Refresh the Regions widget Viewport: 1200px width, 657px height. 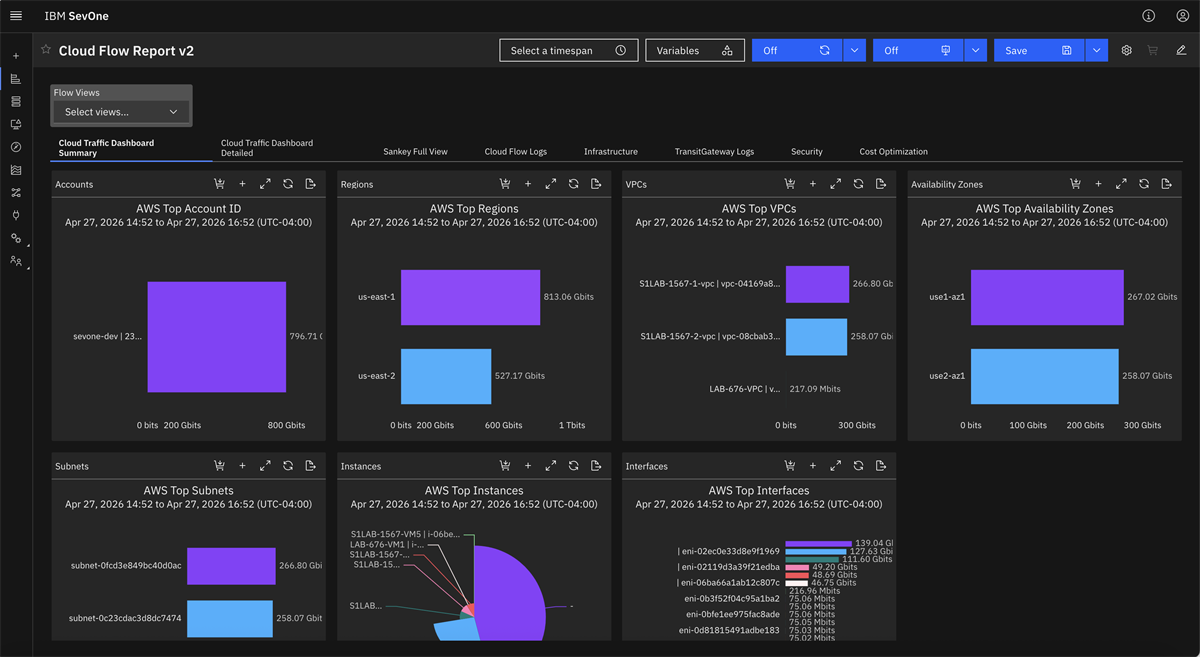point(574,184)
